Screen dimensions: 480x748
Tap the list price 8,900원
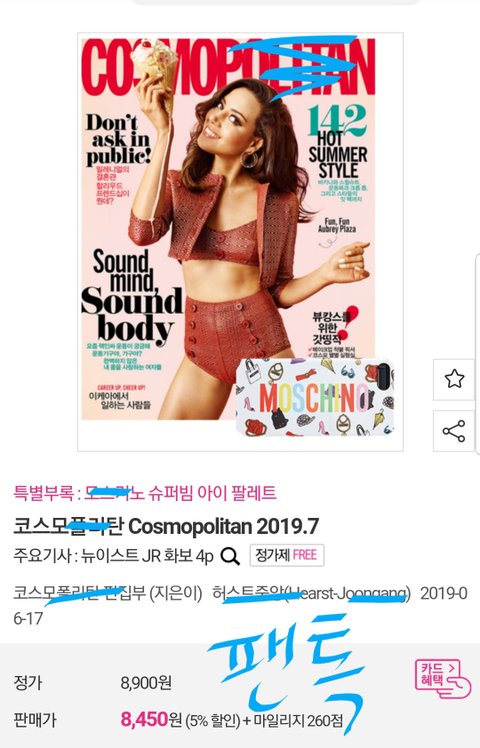tap(146, 683)
